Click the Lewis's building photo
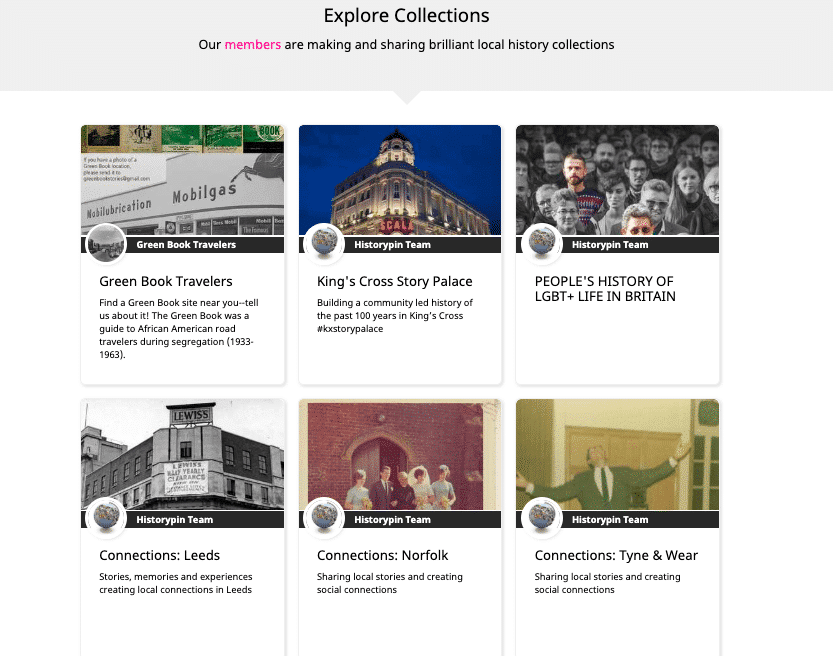The height and width of the screenshot is (656, 833). (x=183, y=453)
